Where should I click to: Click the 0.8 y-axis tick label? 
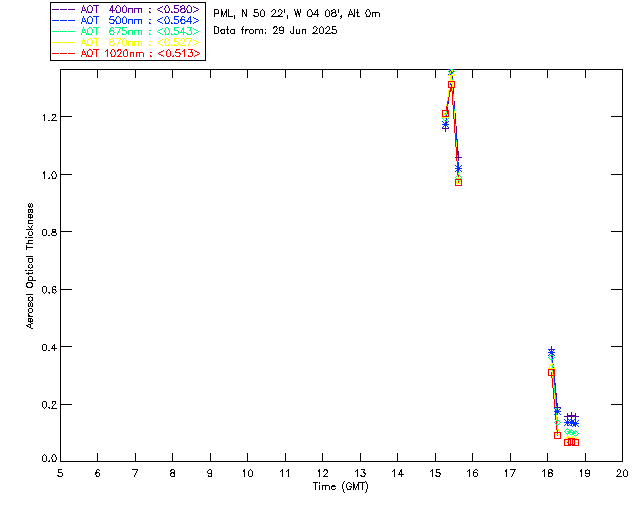[x=49, y=232]
